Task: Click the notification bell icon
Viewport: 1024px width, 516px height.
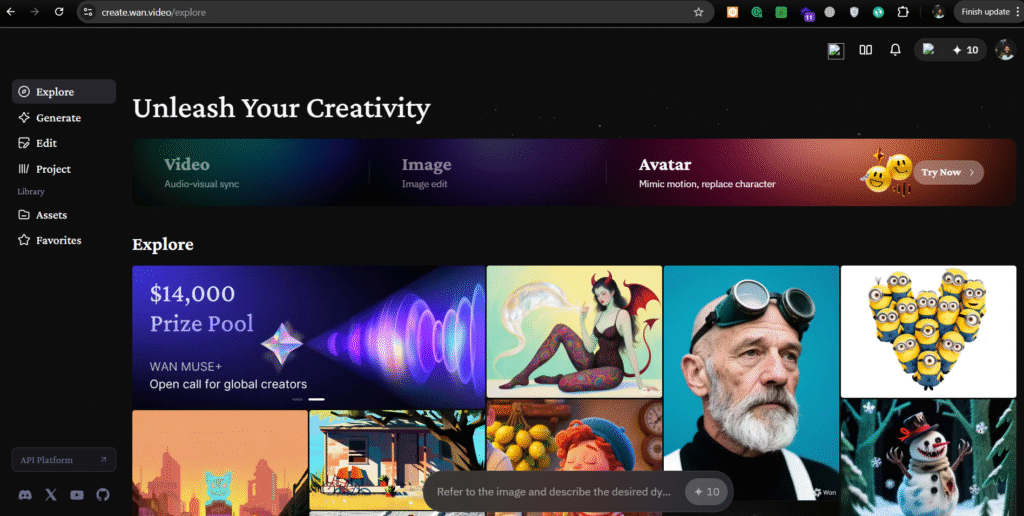Action: 895,50
